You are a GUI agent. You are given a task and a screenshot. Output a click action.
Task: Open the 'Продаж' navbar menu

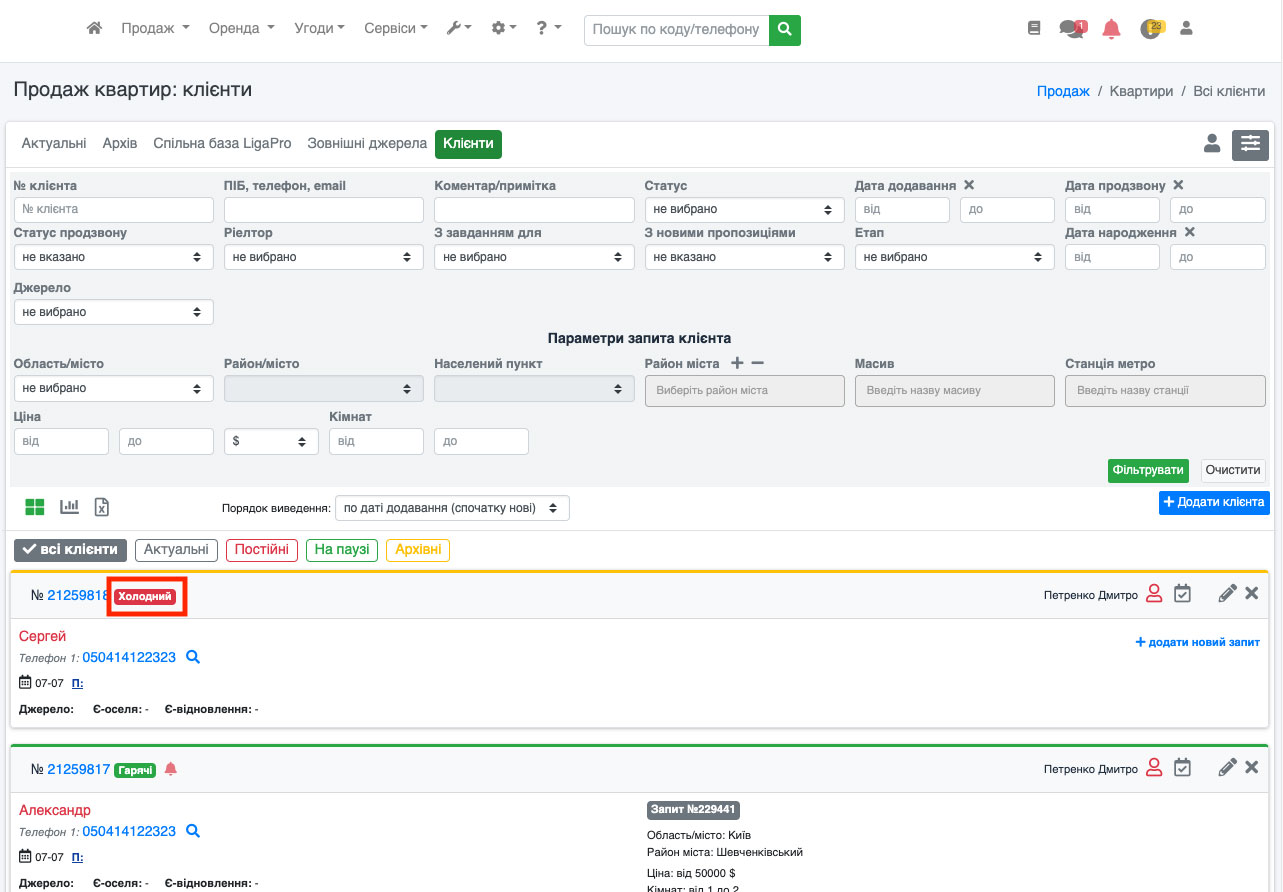[154, 29]
